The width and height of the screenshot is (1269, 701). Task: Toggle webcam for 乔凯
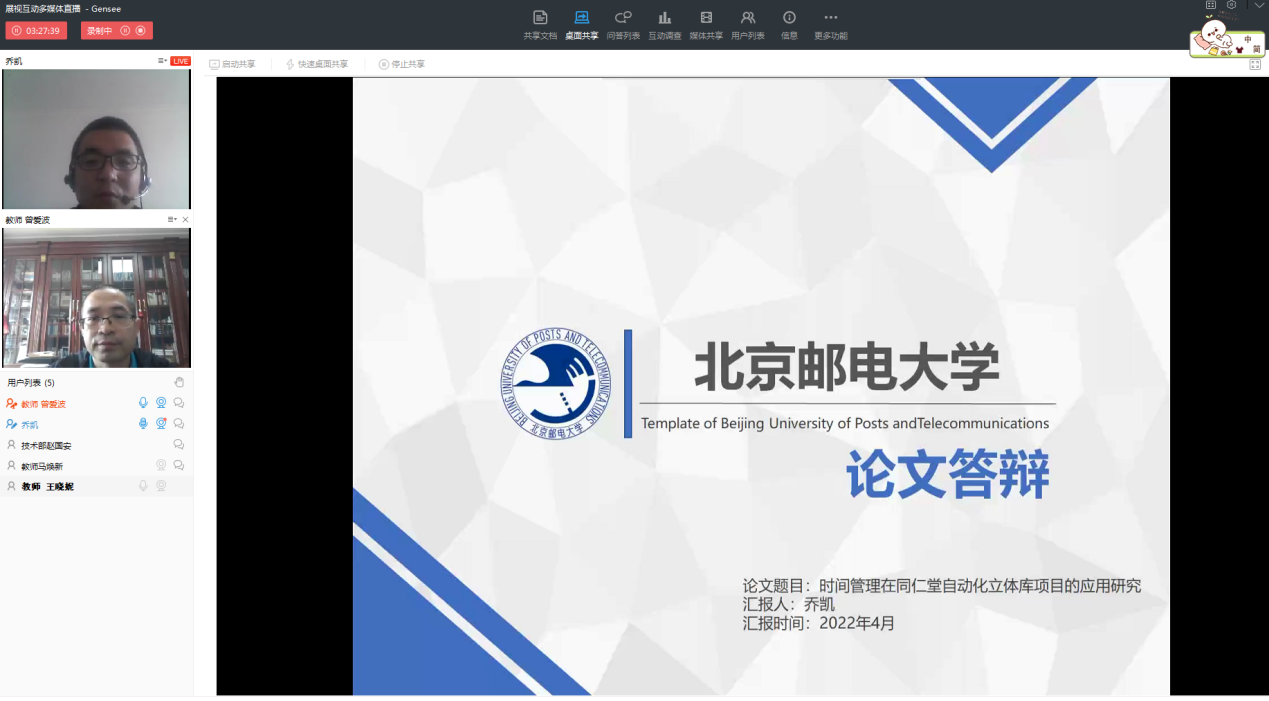click(161, 424)
